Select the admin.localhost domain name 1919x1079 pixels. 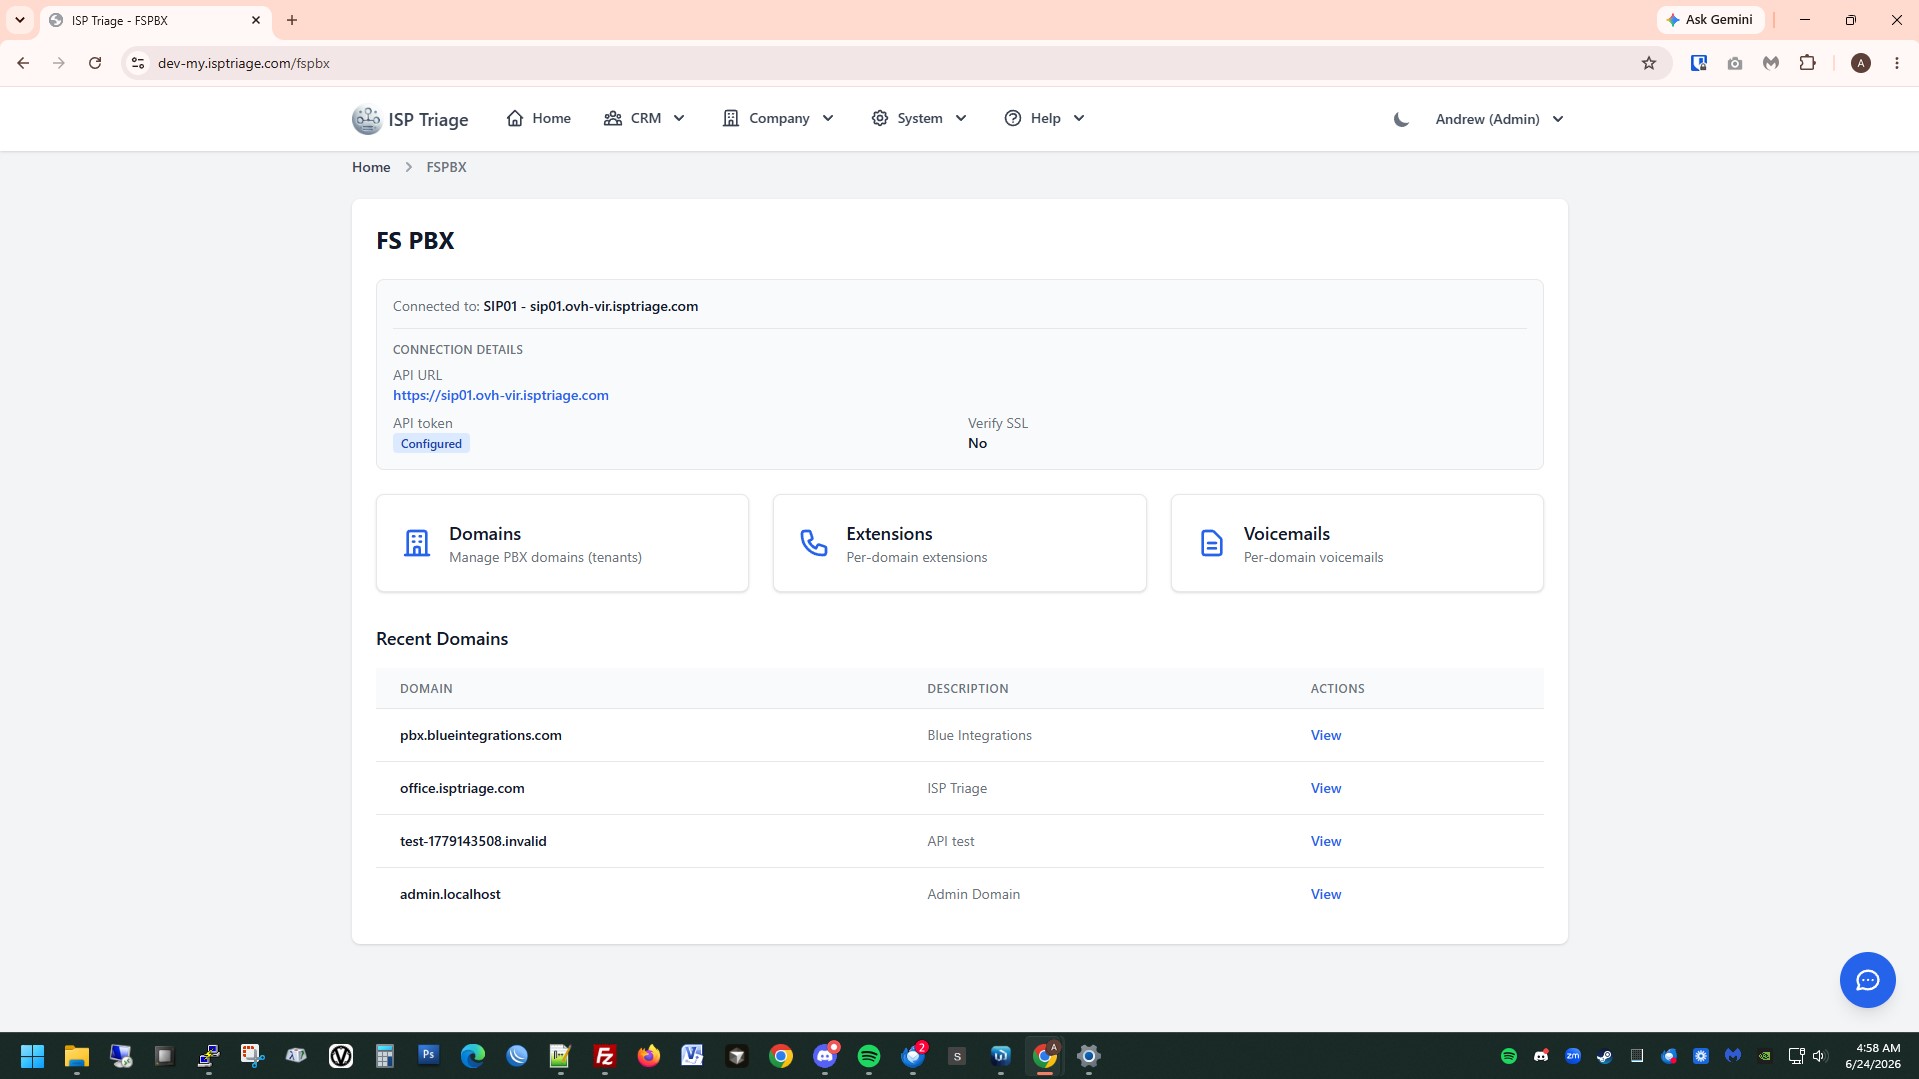tap(450, 894)
